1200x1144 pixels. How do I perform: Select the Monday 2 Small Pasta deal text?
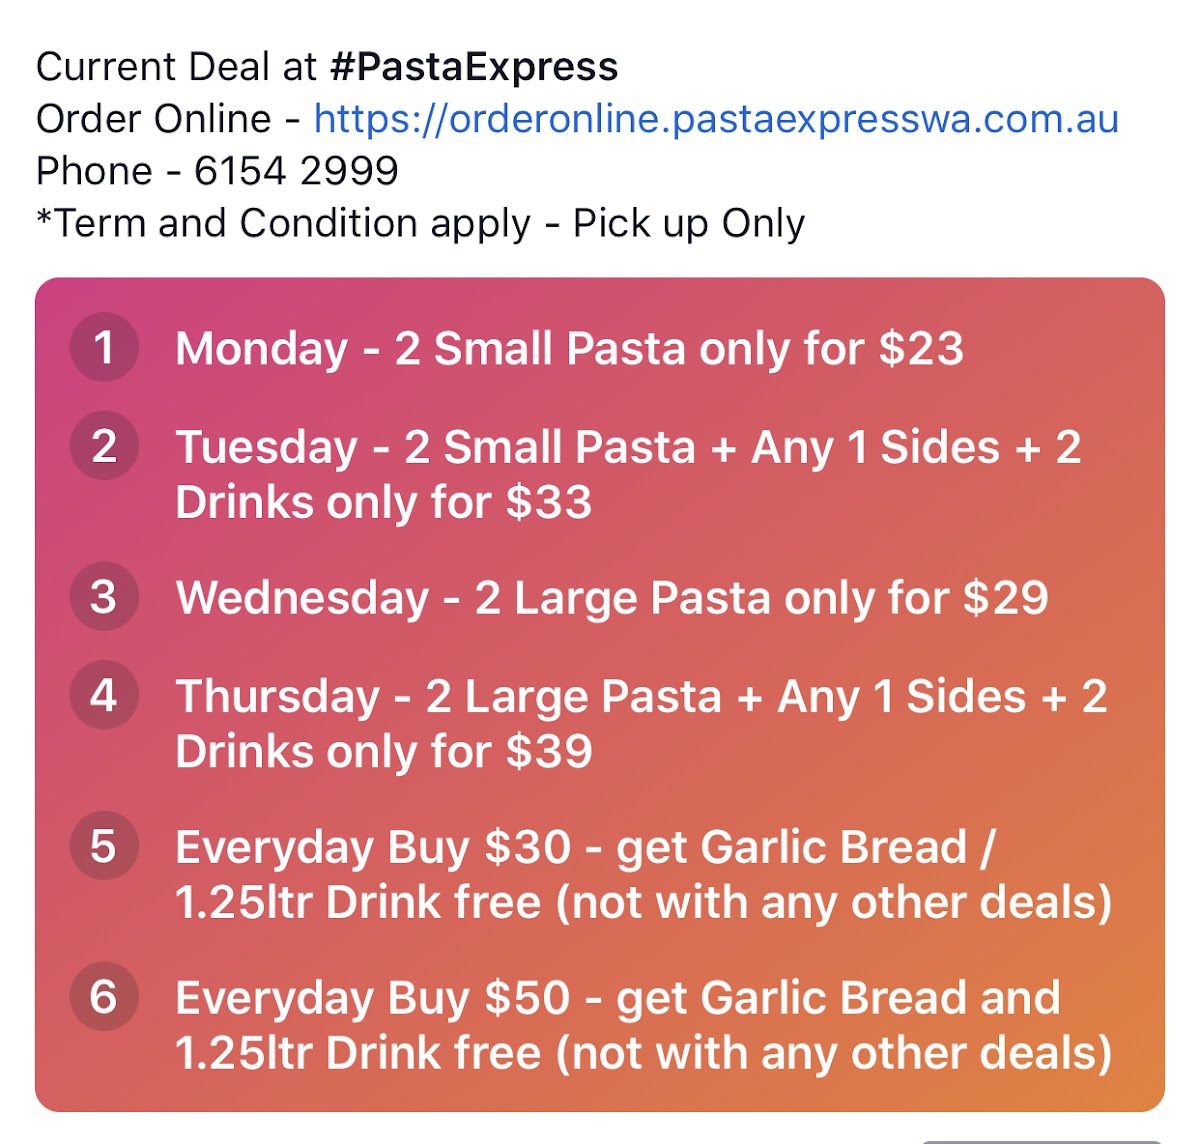[x=569, y=349]
